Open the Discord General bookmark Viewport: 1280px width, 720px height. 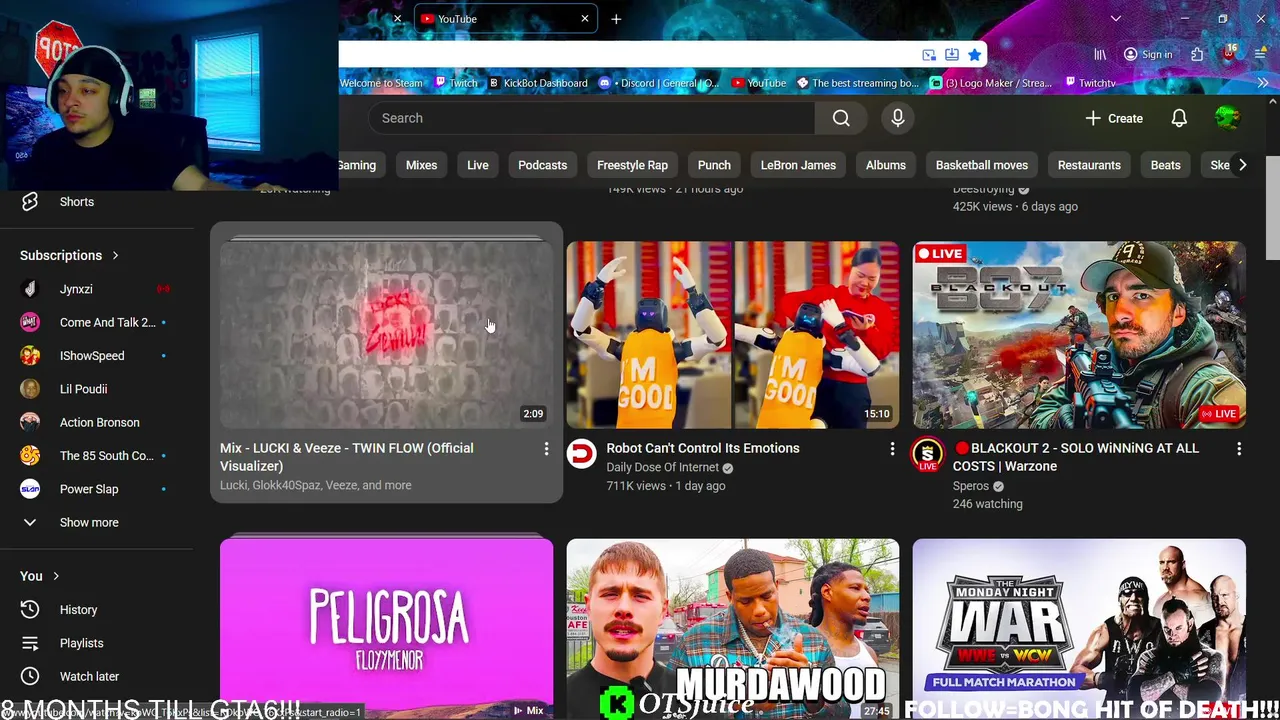click(x=658, y=83)
